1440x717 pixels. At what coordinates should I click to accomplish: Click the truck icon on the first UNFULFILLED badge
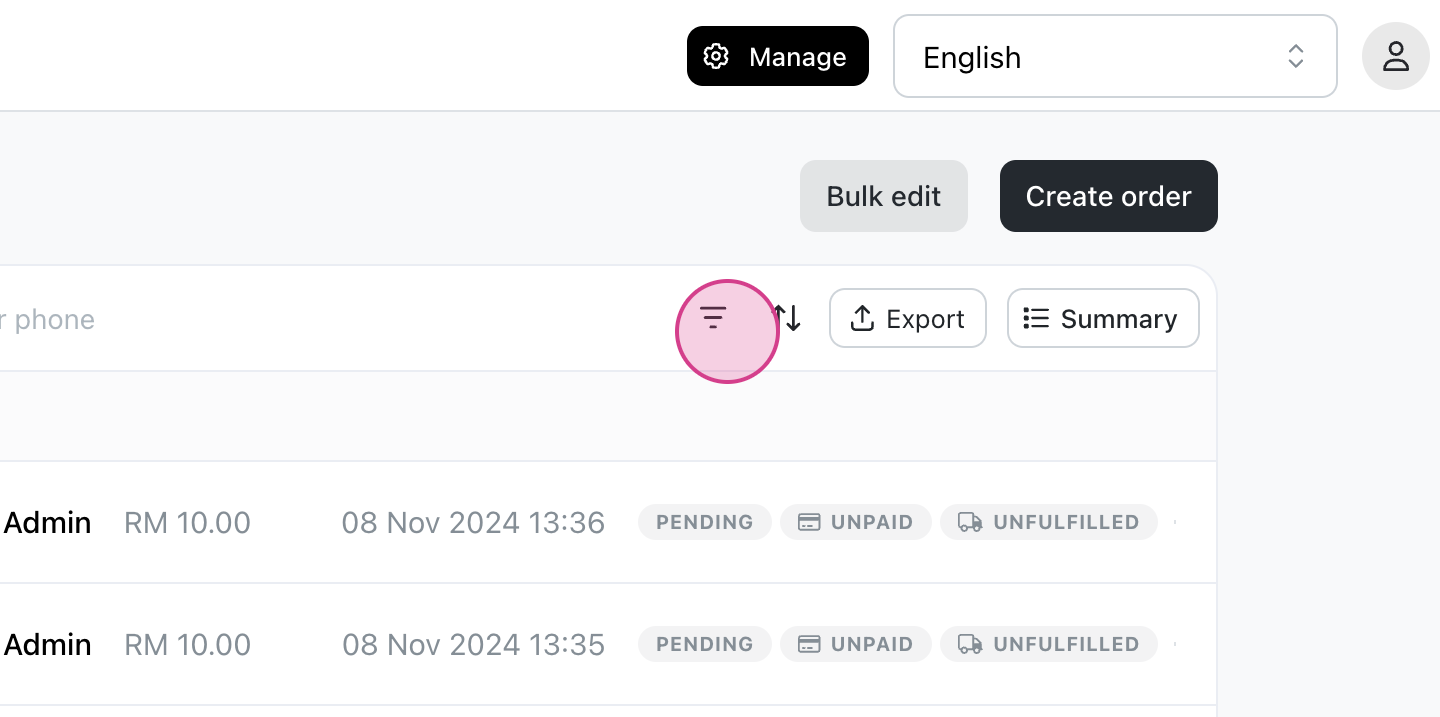[970, 522]
